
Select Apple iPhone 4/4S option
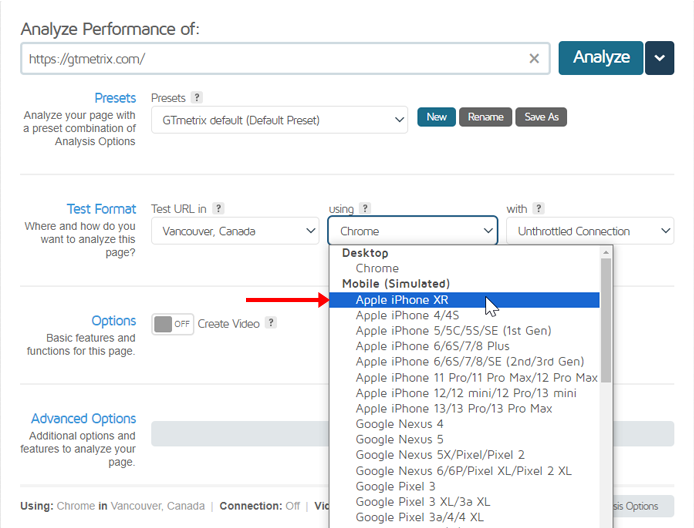click(x=465, y=315)
